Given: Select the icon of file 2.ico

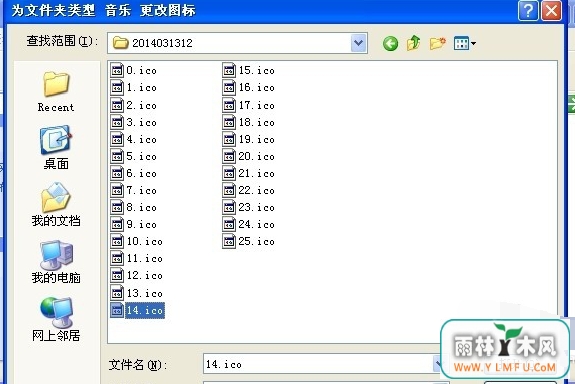Looking at the screenshot, I should pos(117,105).
